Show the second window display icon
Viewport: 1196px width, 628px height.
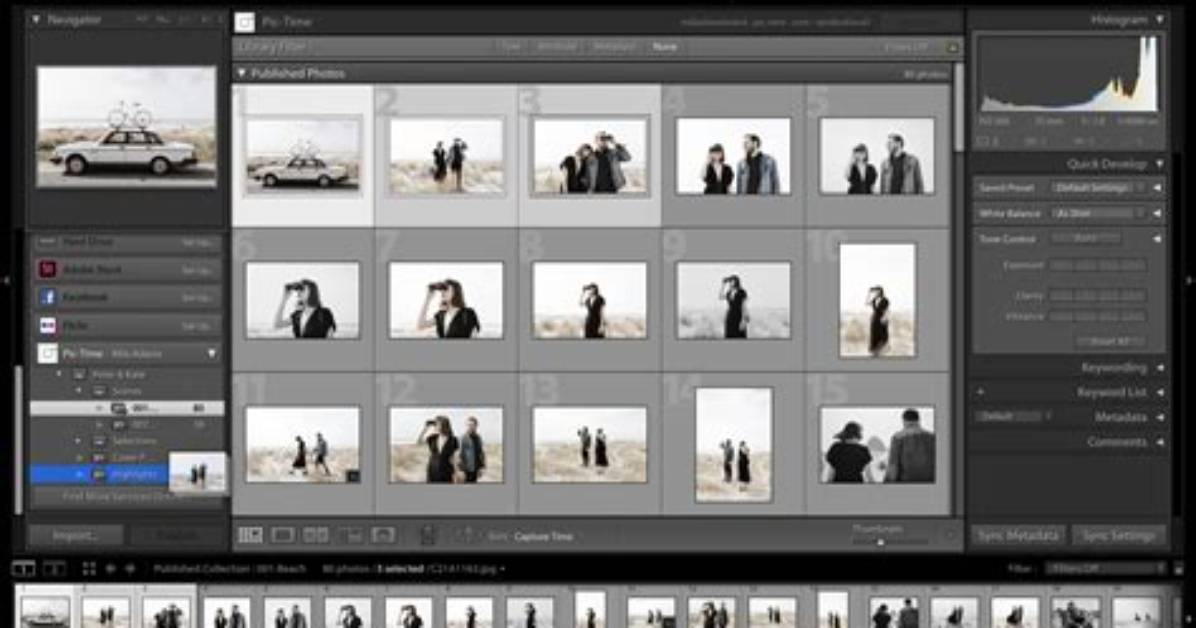coord(53,568)
